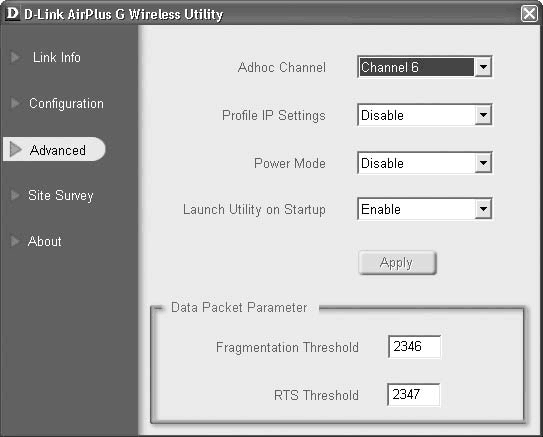Click the Fragmentation Threshold input field
Screen dimensions: 543x437
[x=414, y=346]
